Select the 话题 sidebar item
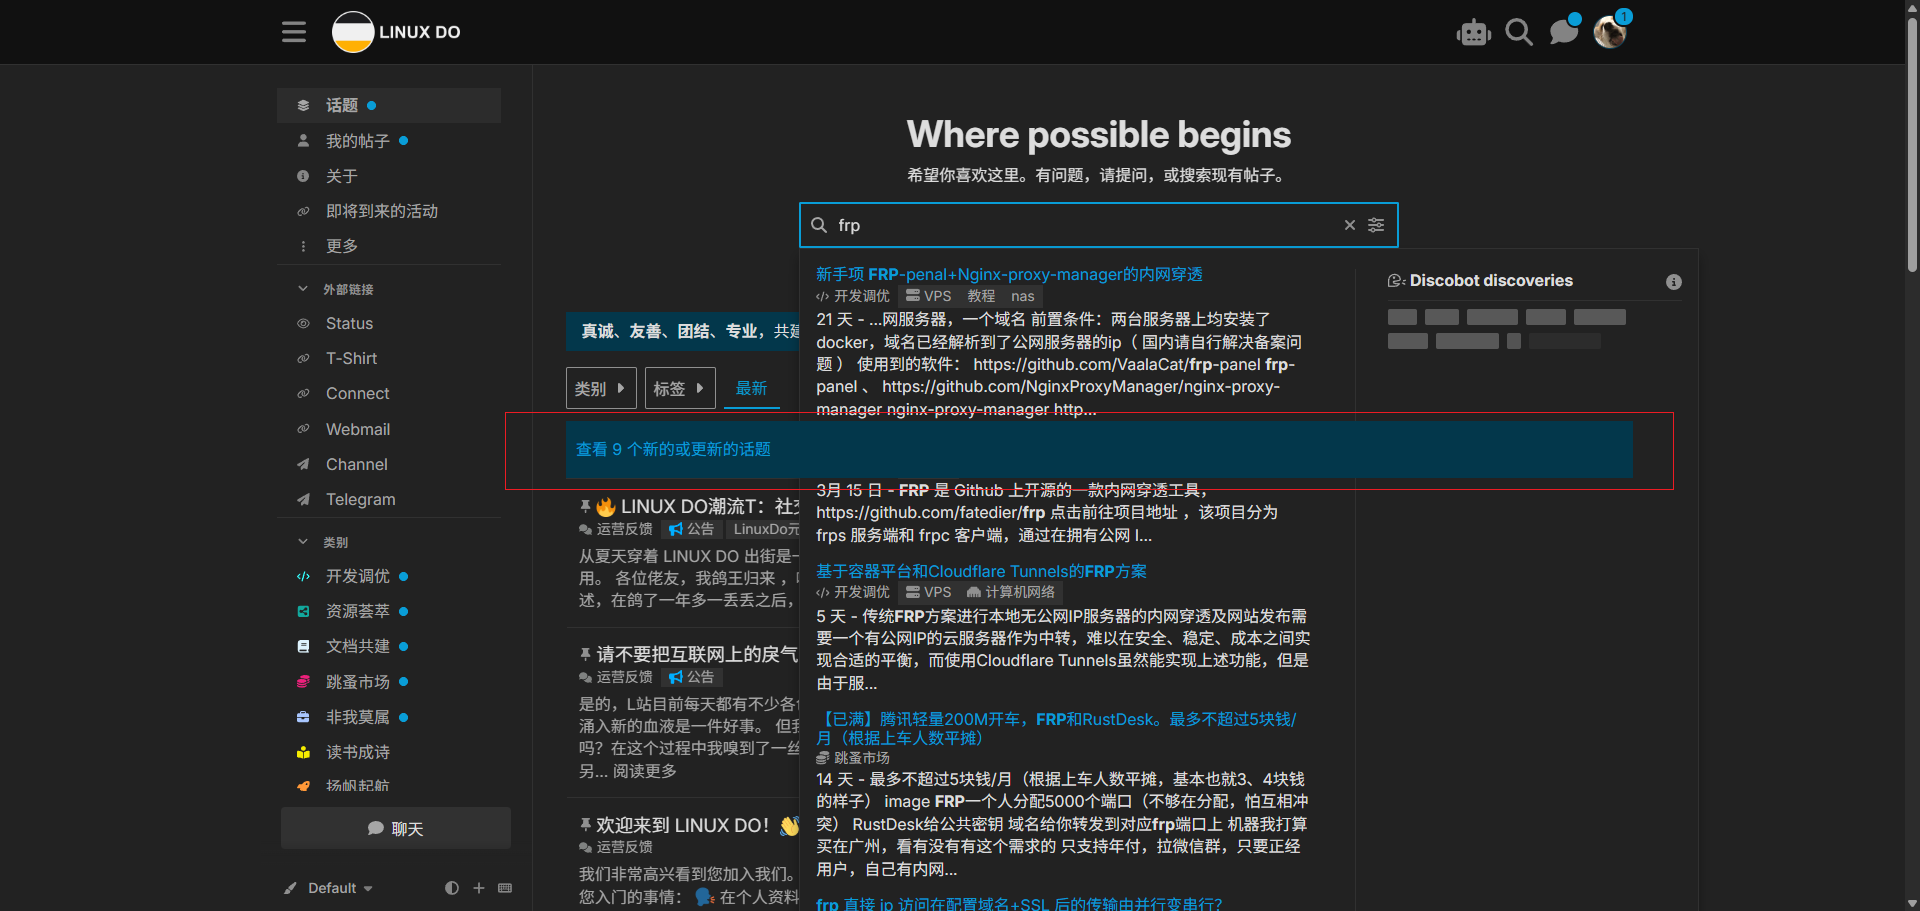Image resolution: width=1920 pixels, height=911 pixels. point(389,105)
